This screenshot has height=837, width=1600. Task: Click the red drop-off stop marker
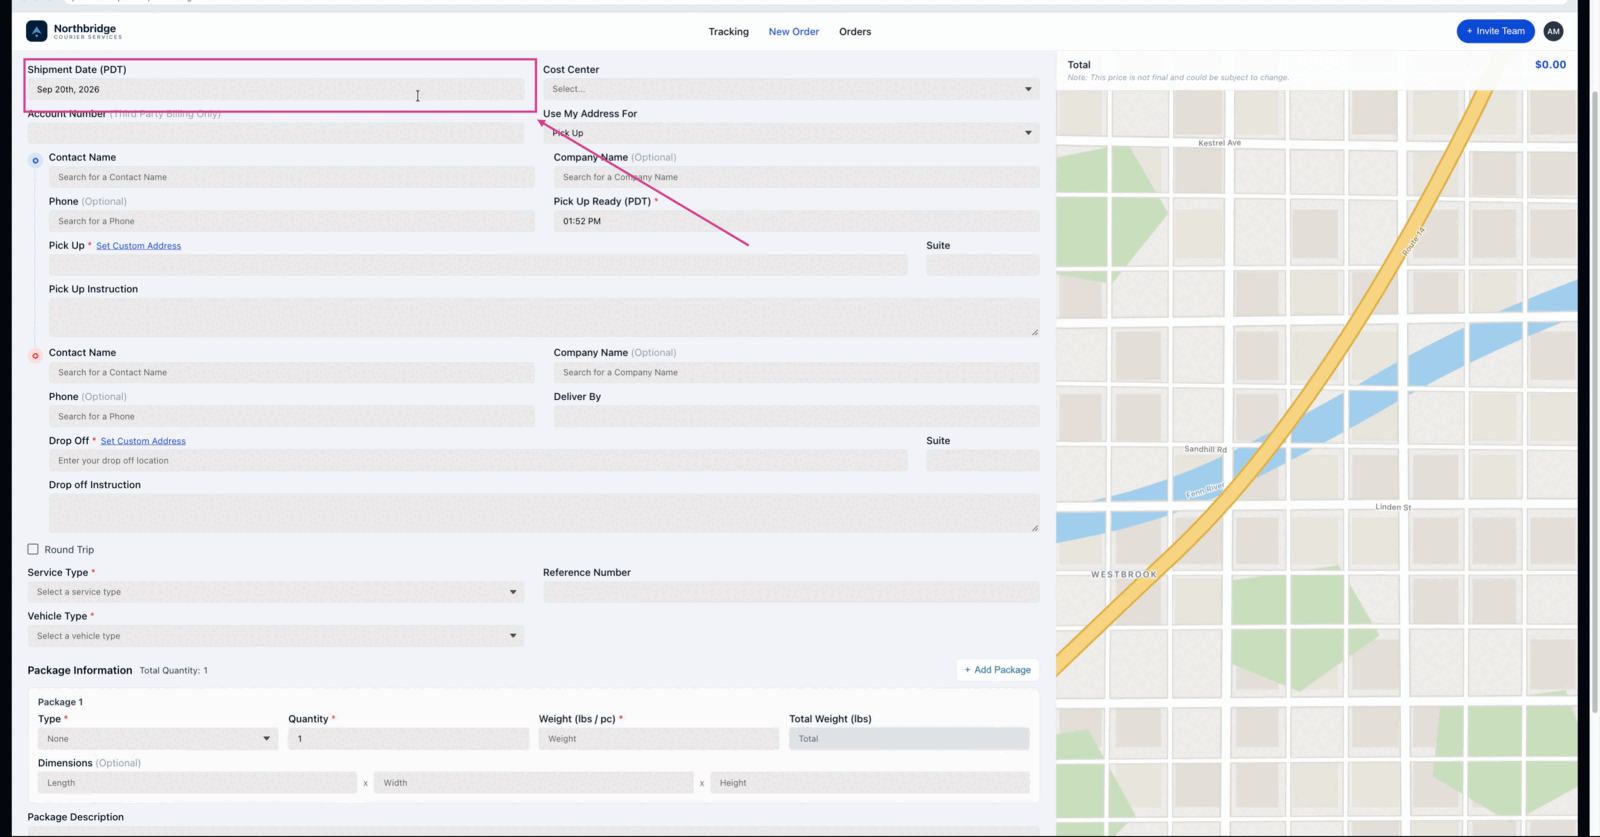tap(35, 355)
